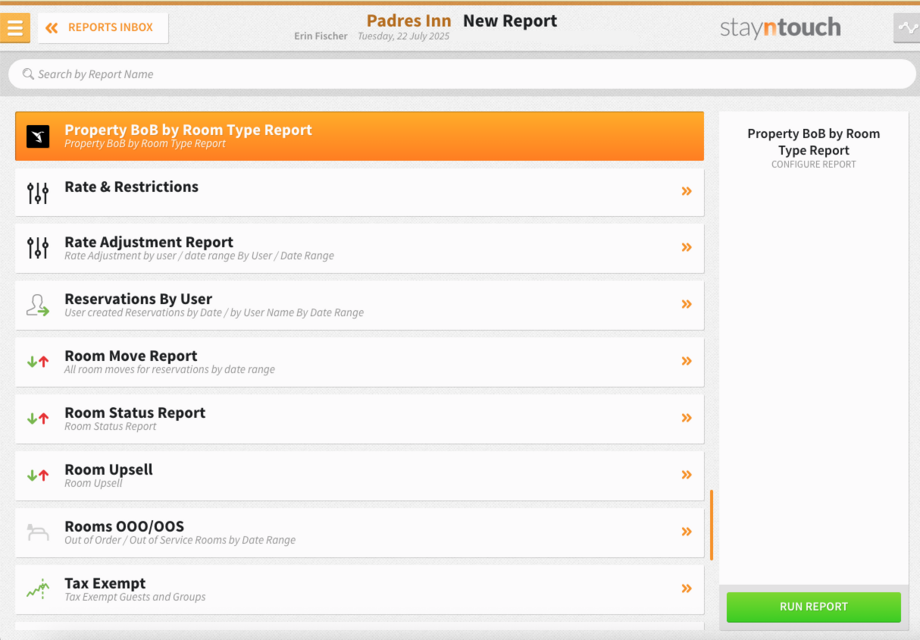Open the Room Status Report title
The image size is (920, 640).
[x=135, y=412]
